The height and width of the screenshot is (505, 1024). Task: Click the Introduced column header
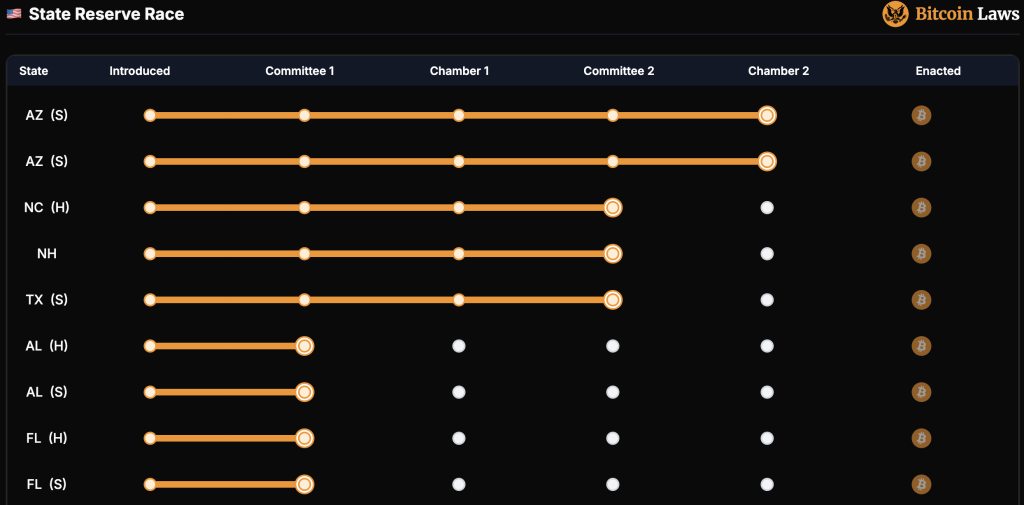click(x=140, y=71)
